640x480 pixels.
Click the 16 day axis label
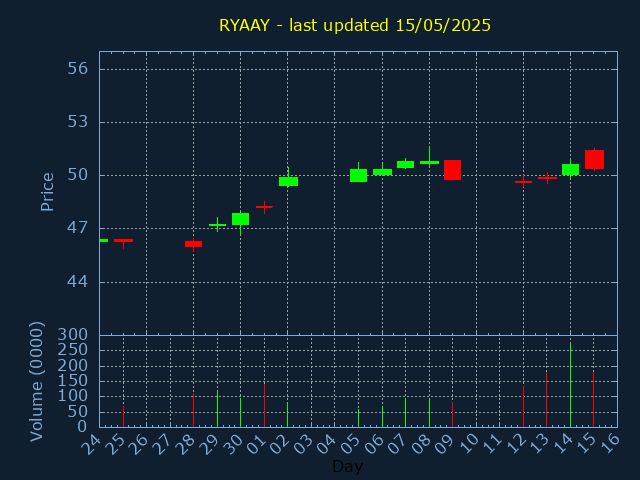coord(610,444)
